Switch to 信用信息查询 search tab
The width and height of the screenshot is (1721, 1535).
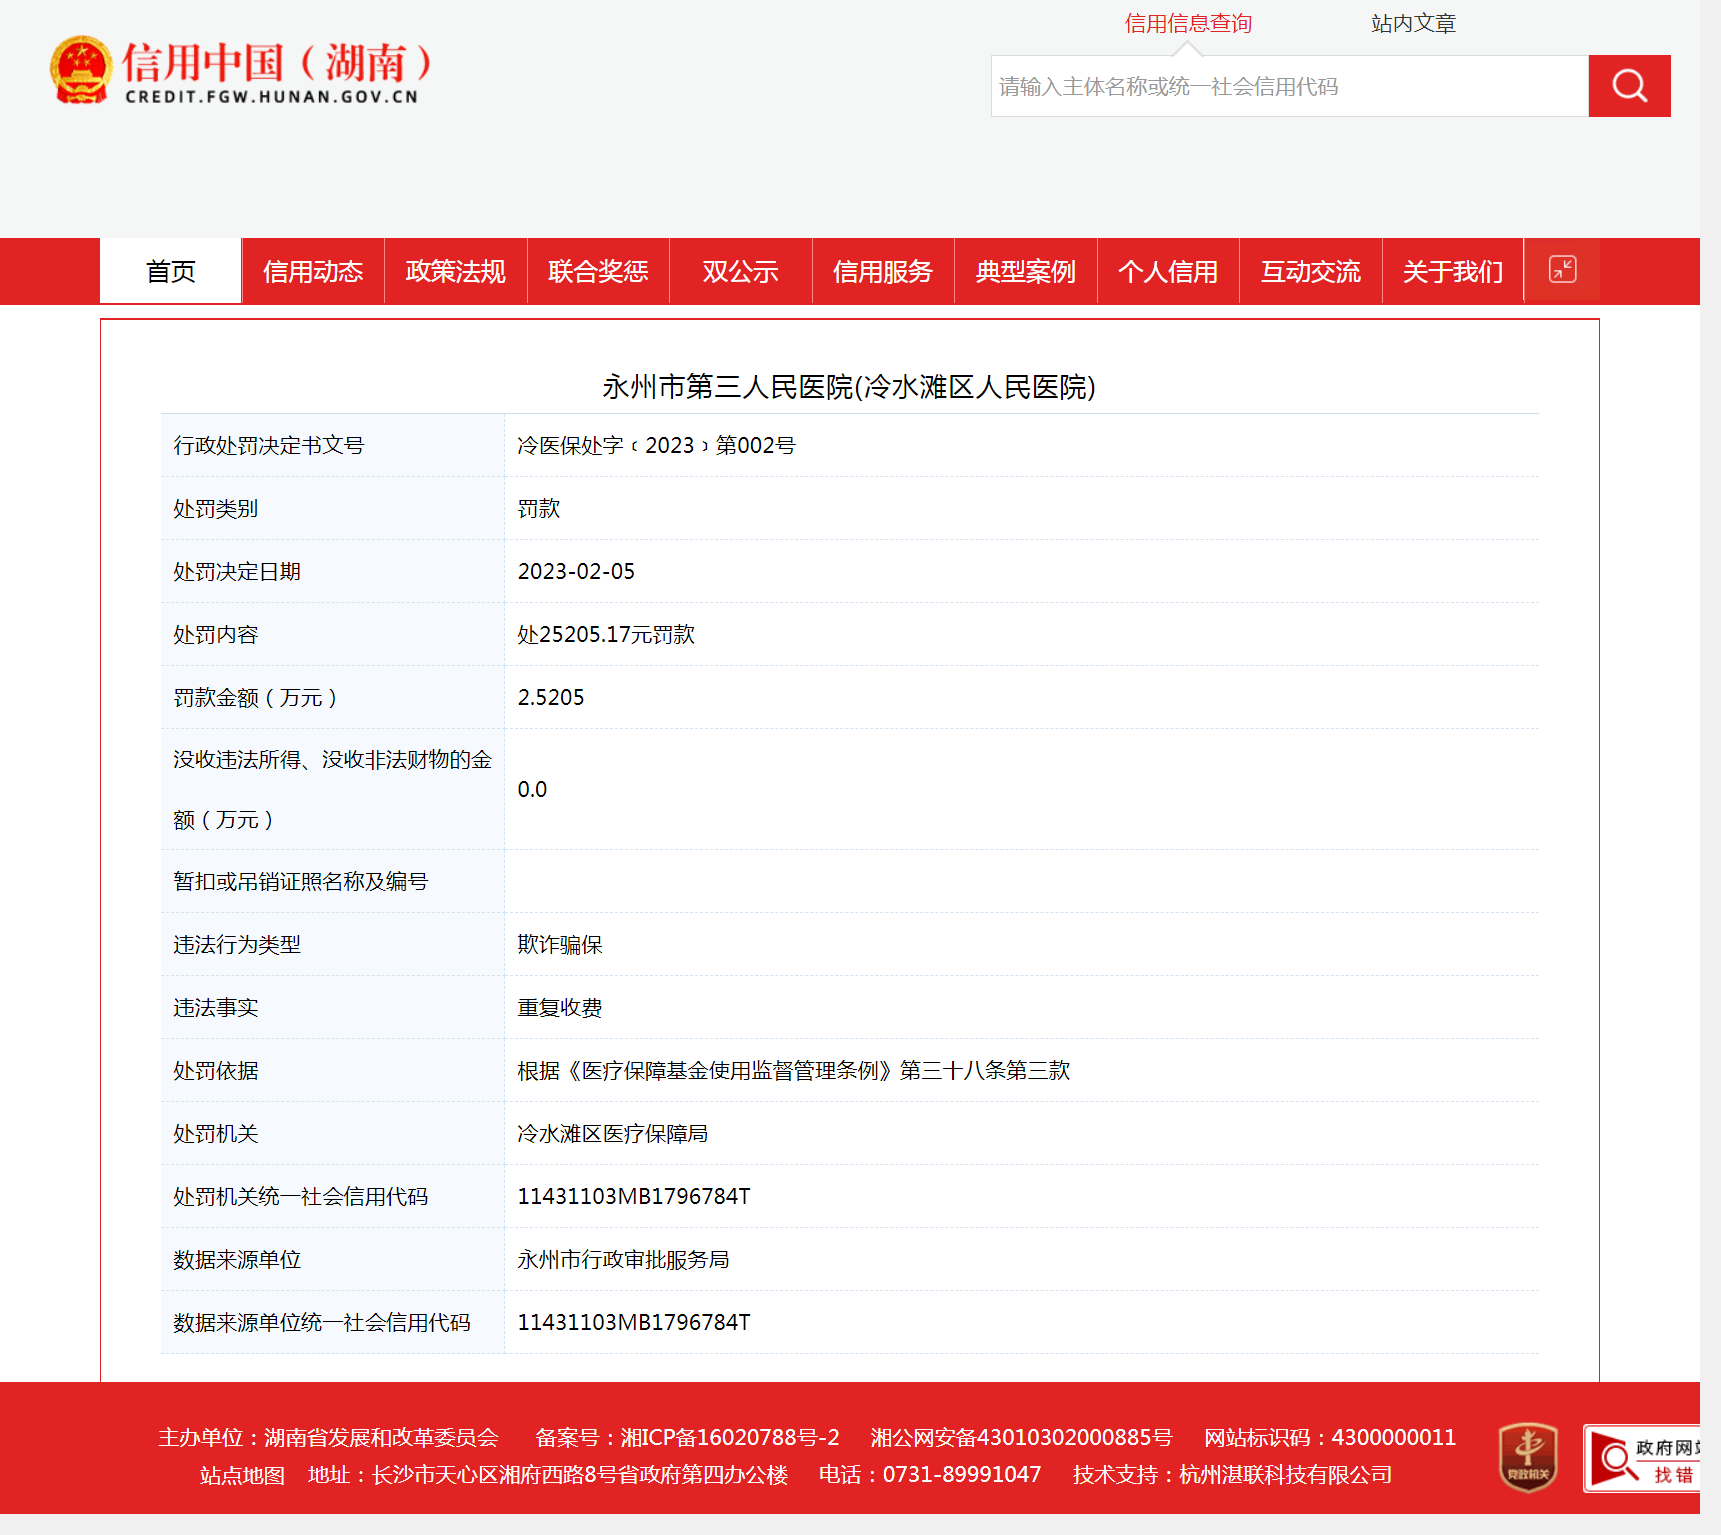1187,24
